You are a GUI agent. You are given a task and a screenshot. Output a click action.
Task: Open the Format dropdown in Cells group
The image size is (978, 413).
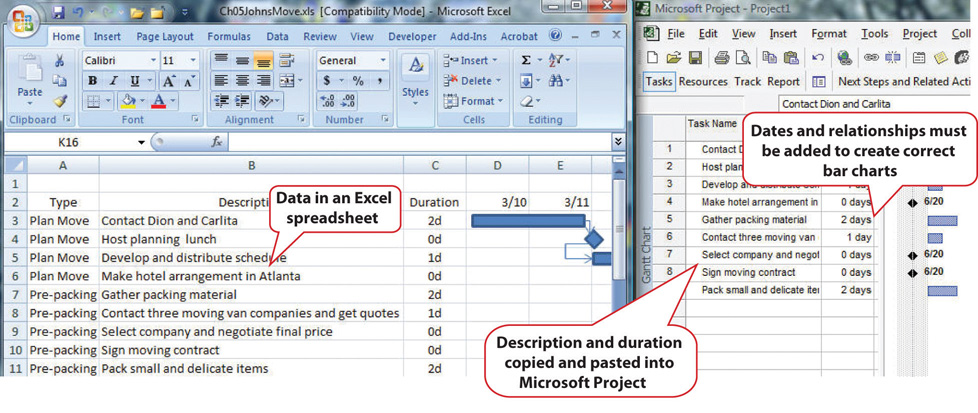[472, 100]
